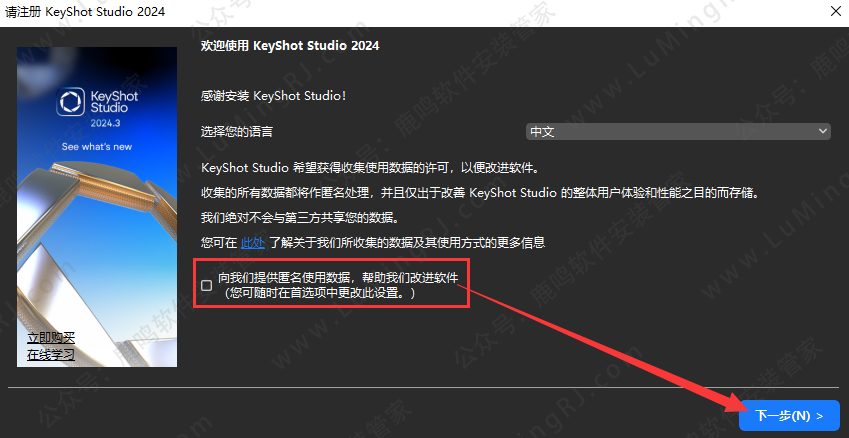
Task: Open the 中文 language combo box
Action: click(x=678, y=132)
